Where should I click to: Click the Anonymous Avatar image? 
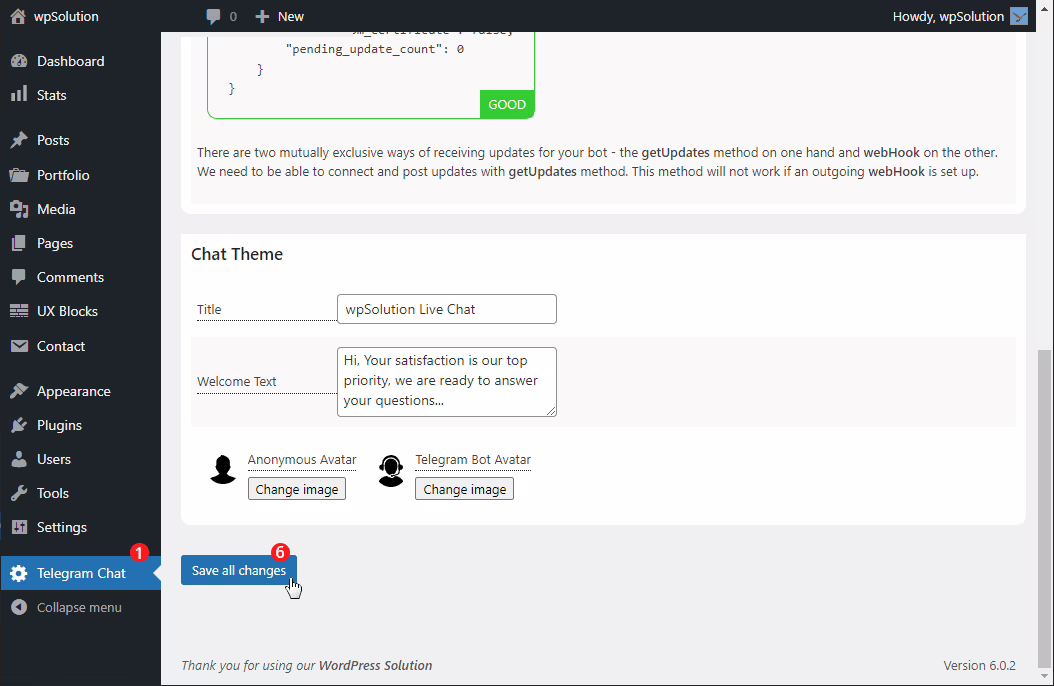(x=223, y=470)
